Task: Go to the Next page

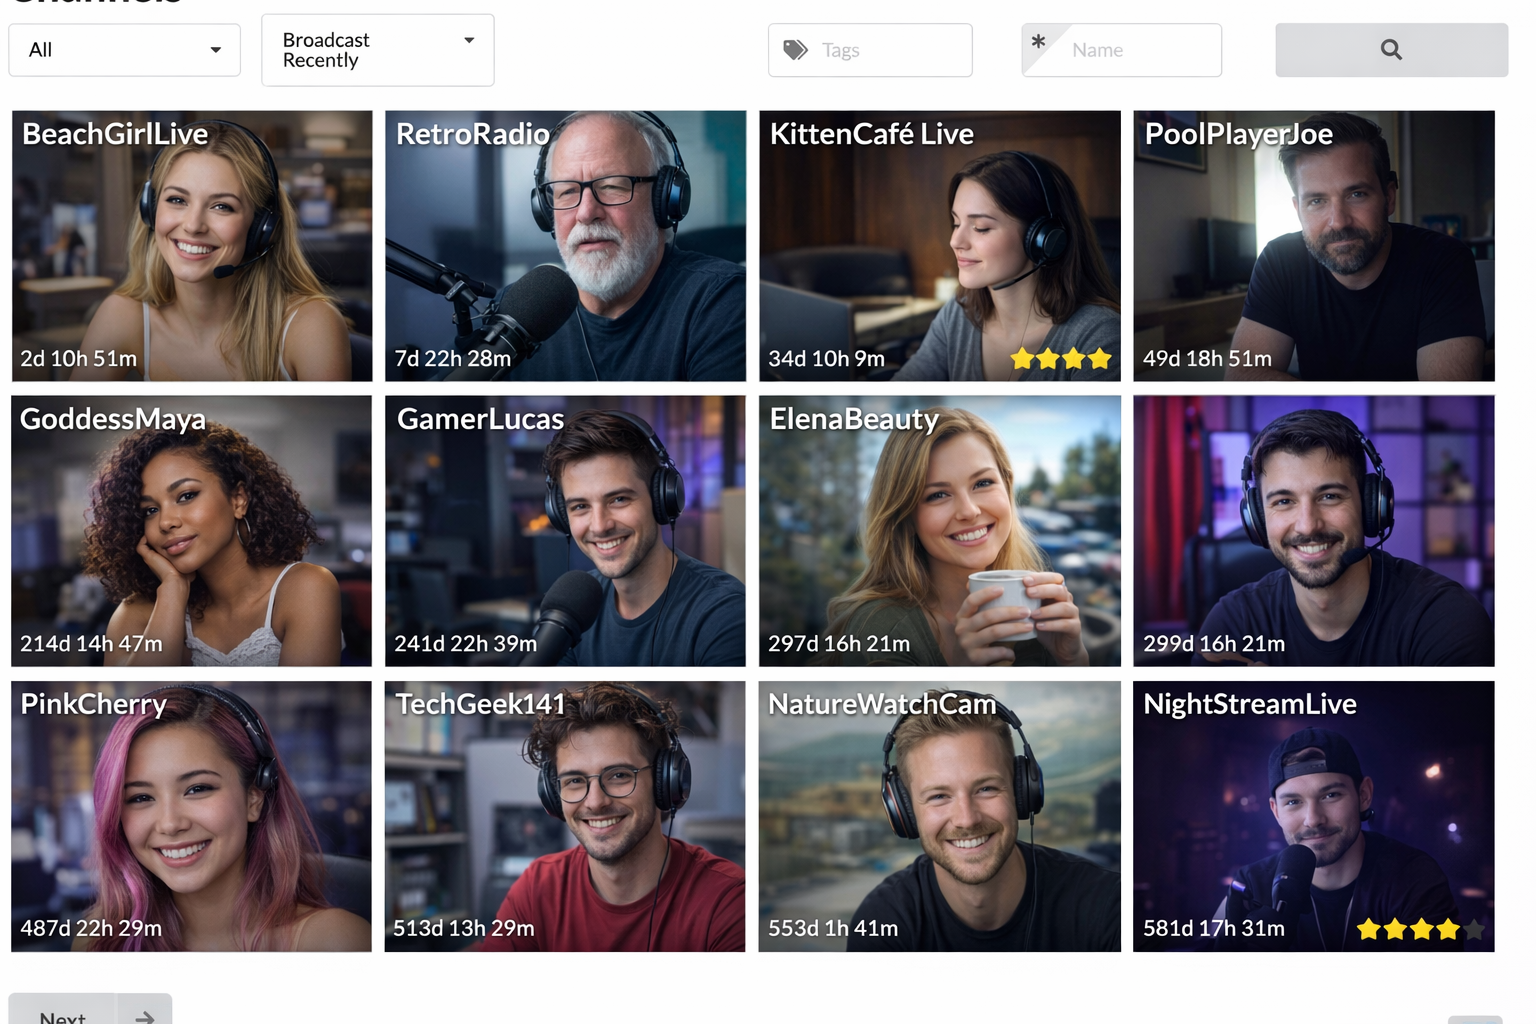Action: click(63, 1014)
